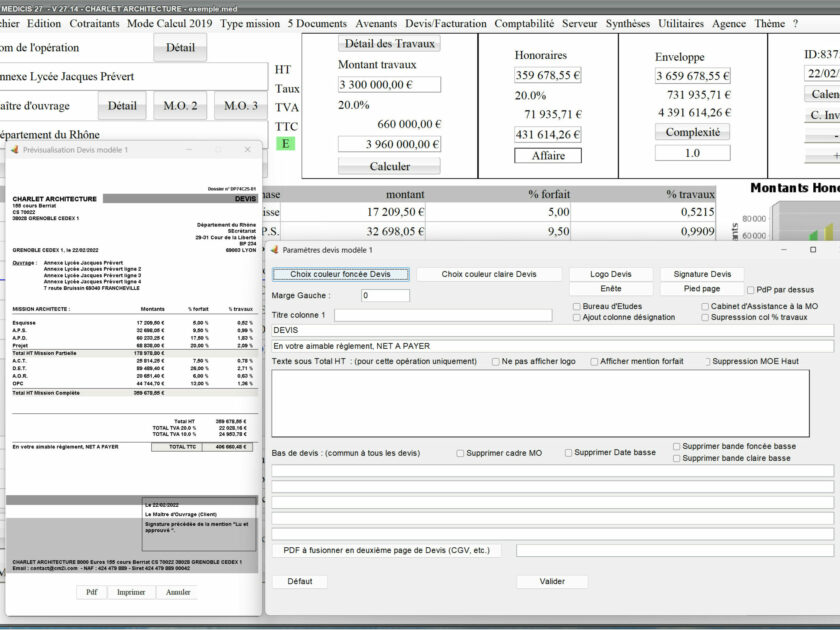Click the PDF à fusionner button
Screen dimensions: 840x630
[x=387, y=550]
